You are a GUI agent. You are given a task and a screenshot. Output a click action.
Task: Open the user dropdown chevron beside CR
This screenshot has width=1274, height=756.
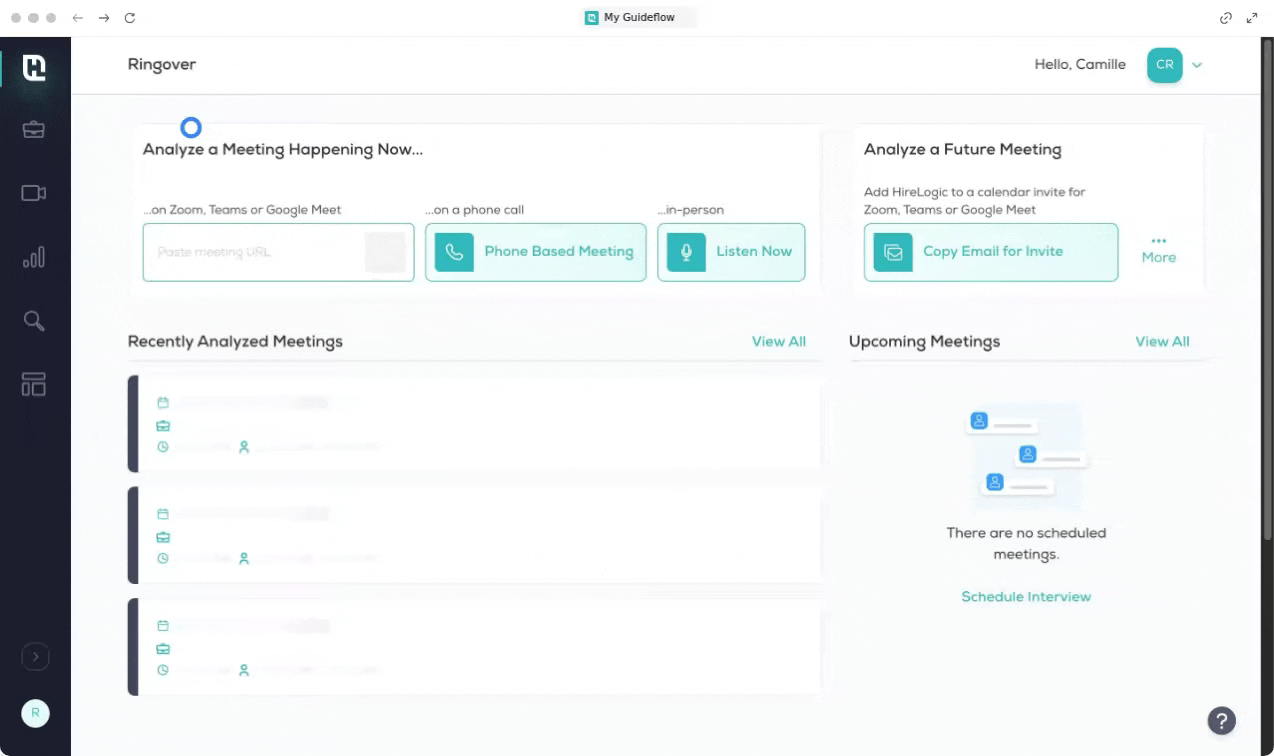(1197, 65)
